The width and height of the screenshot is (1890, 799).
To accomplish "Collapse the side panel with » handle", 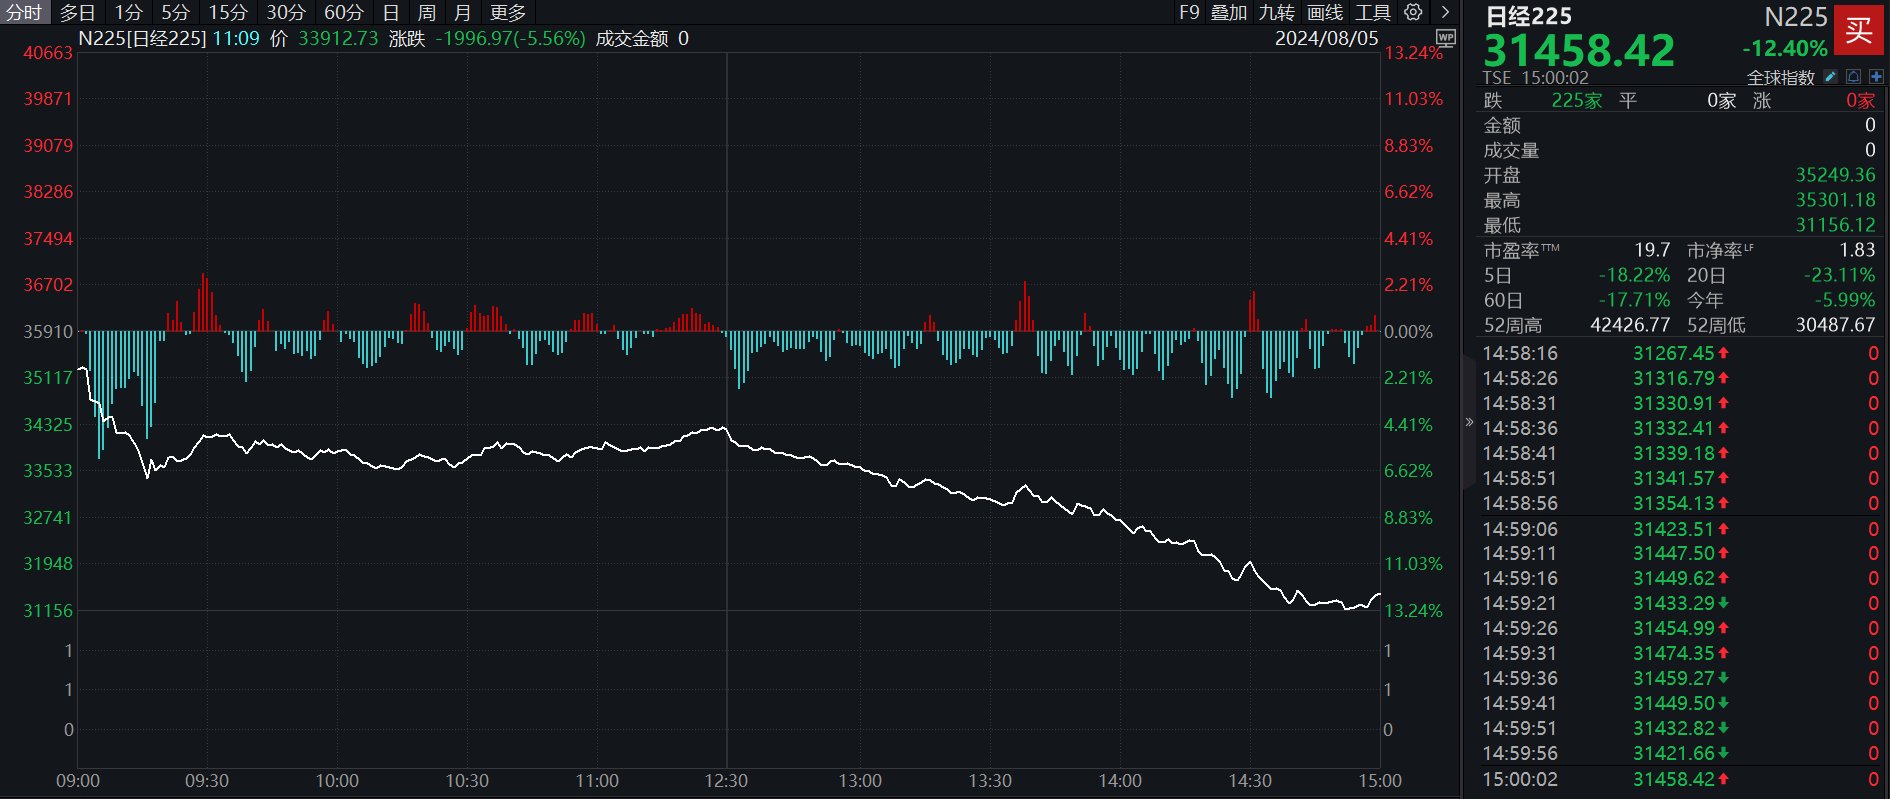I will point(1469,422).
